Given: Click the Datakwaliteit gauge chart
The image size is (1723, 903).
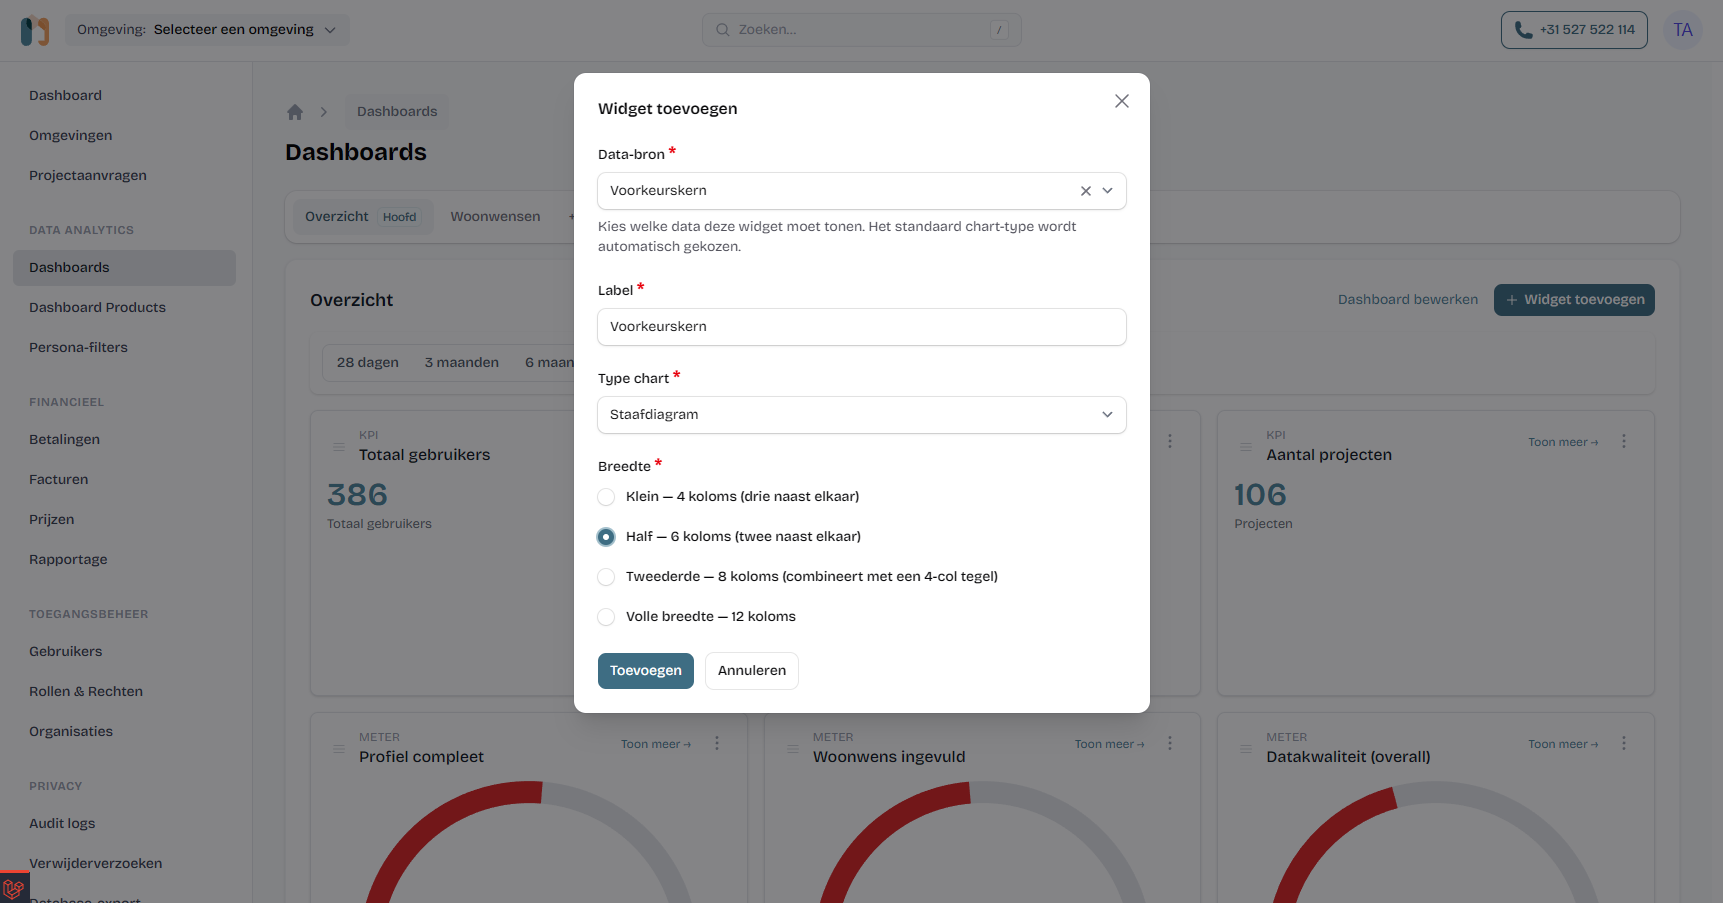Looking at the screenshot, I should (x=1436, y=842).
